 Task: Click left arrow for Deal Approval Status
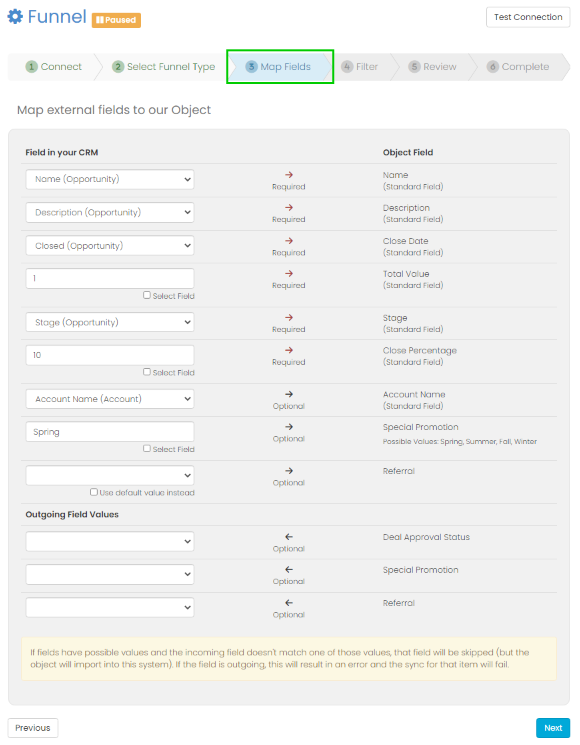pos(289,537)
